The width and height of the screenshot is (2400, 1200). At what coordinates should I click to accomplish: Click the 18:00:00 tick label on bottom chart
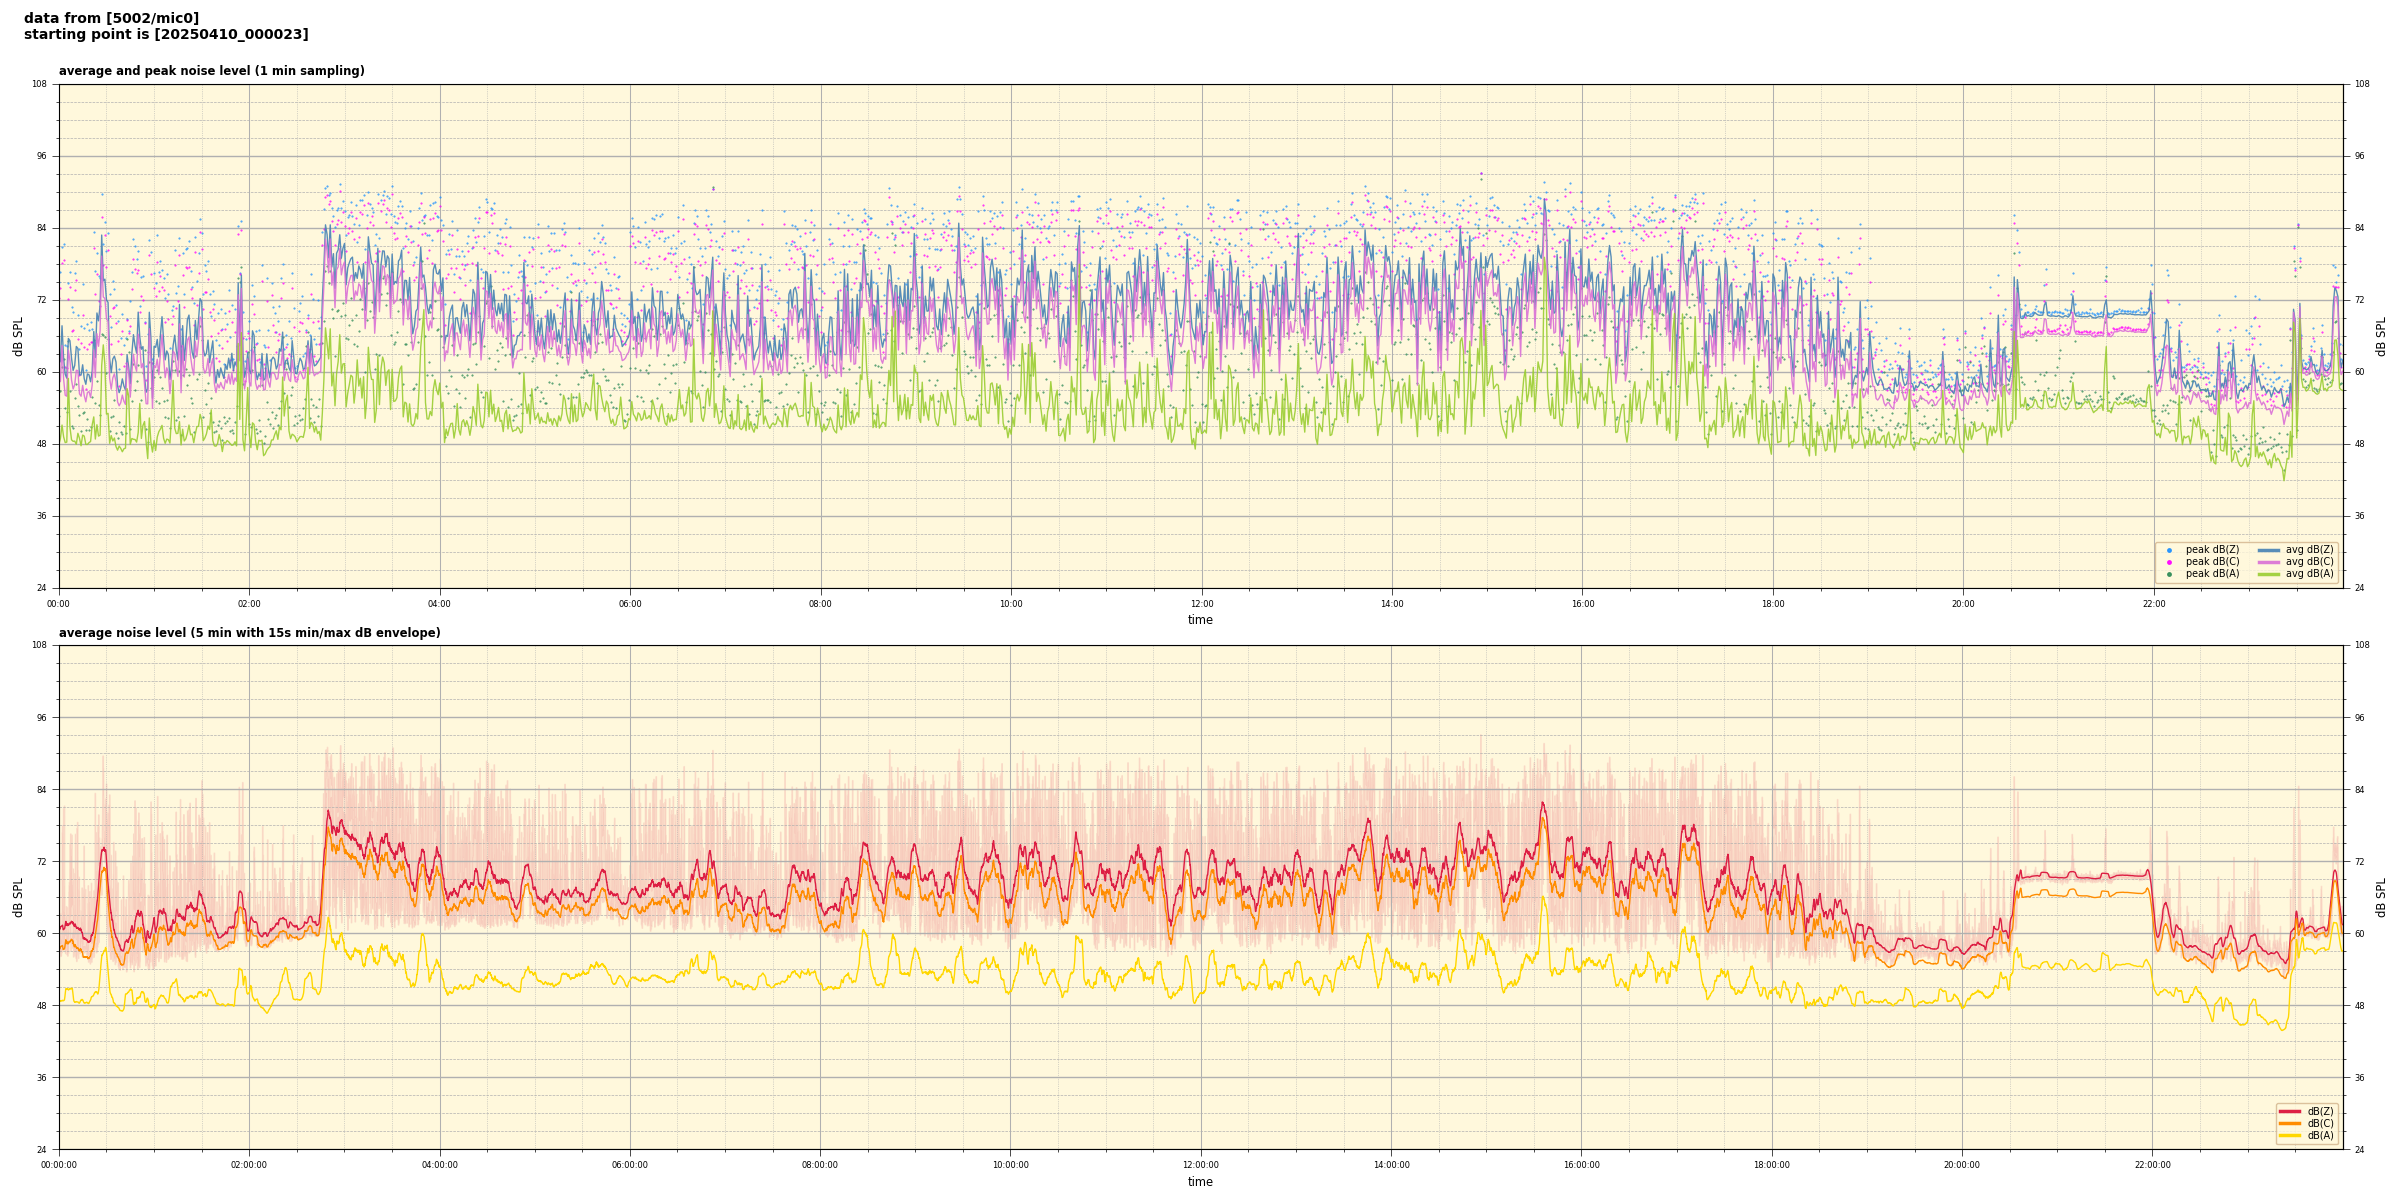(1772, 1165)
